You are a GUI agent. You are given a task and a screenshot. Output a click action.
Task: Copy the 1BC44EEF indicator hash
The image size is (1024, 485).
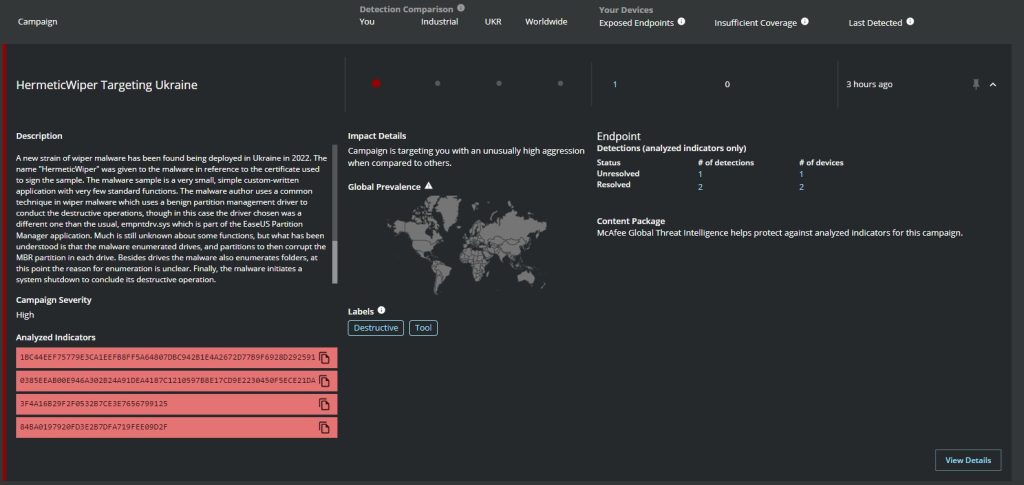(324, 357)
